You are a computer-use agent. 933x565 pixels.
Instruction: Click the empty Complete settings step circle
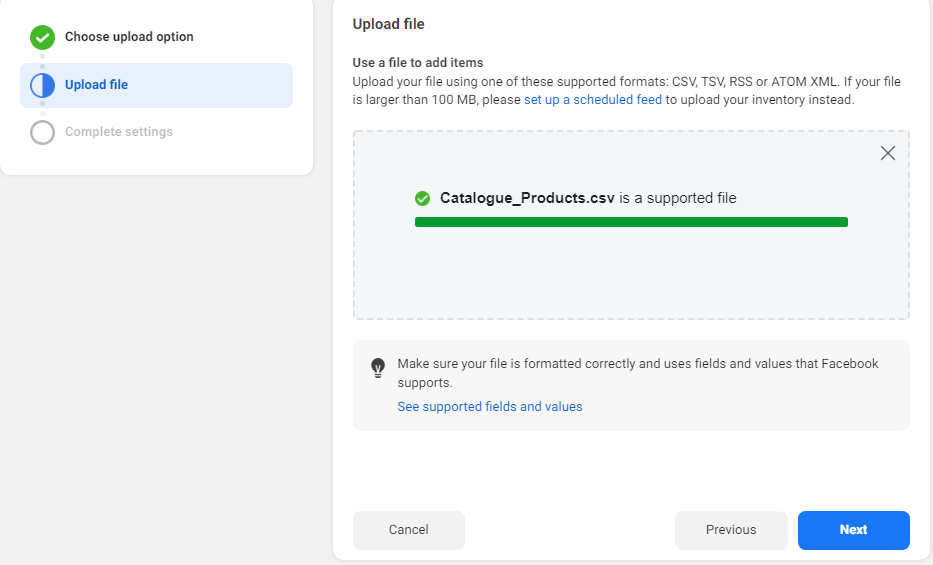42,132
